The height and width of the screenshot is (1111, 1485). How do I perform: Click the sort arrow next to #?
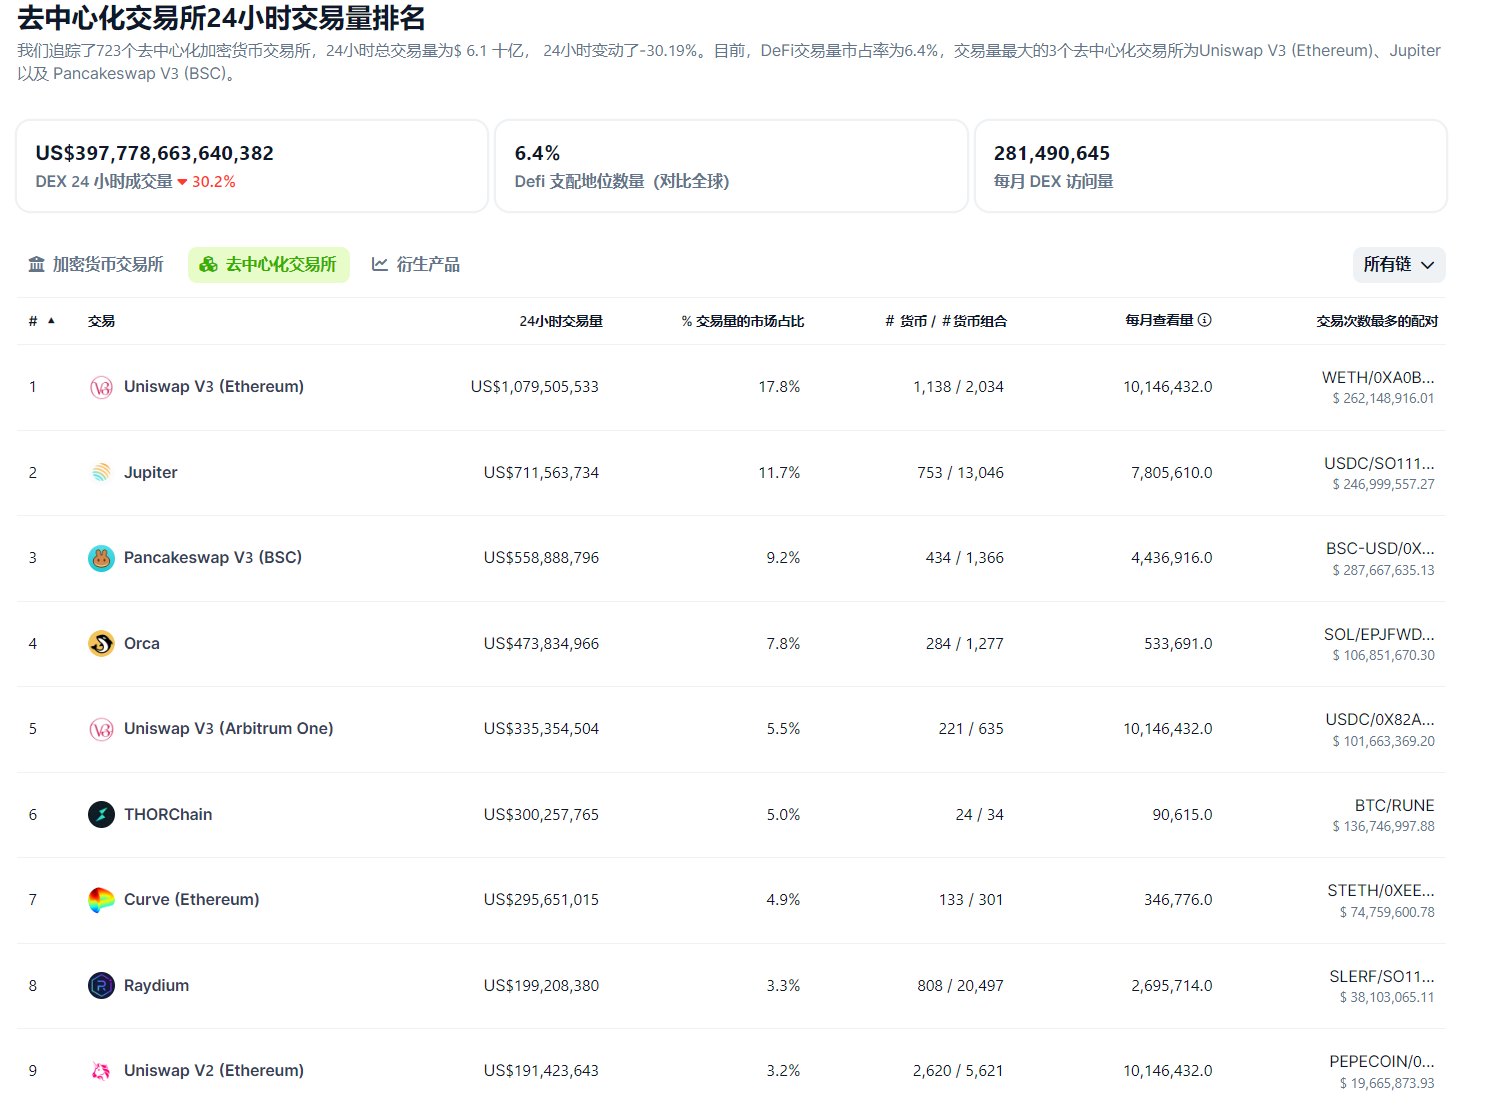click(49, 321)
